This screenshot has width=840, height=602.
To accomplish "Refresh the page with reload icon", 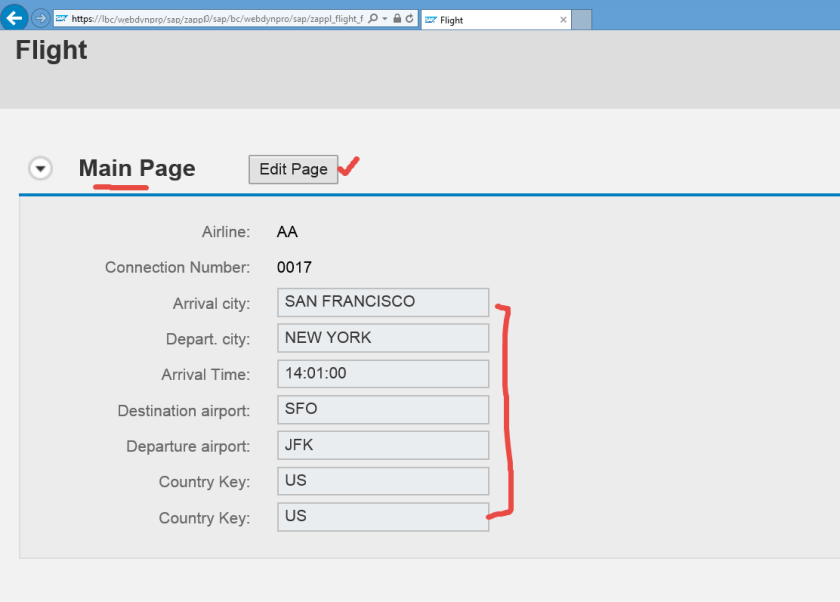I will [x=409, y=18].
